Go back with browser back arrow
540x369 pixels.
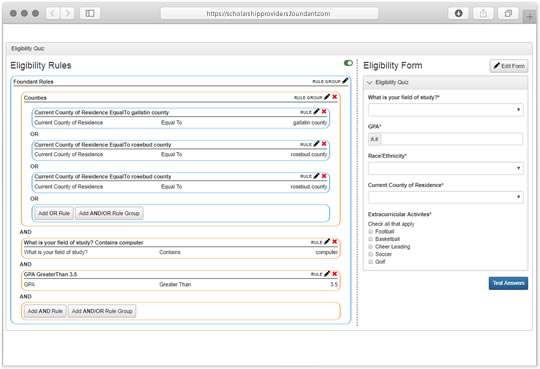click(52, 13)
